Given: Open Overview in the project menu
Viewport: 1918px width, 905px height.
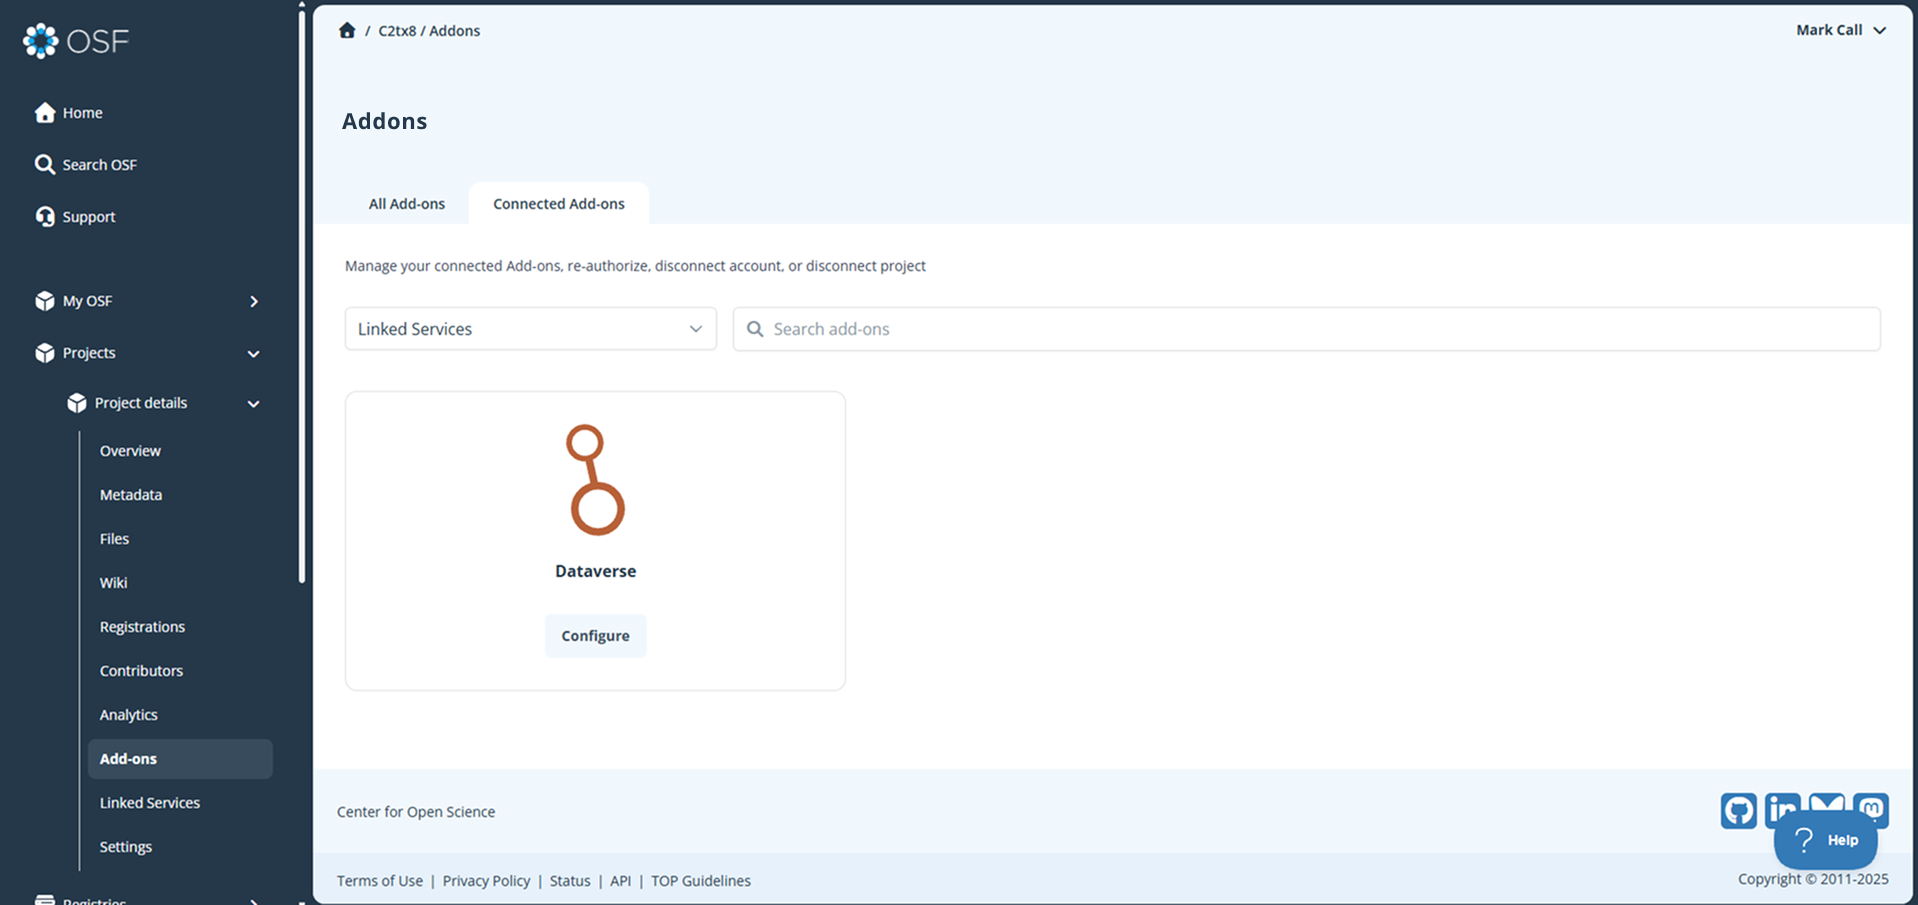Looking at the screenshot, I should [x=130, y=450].
